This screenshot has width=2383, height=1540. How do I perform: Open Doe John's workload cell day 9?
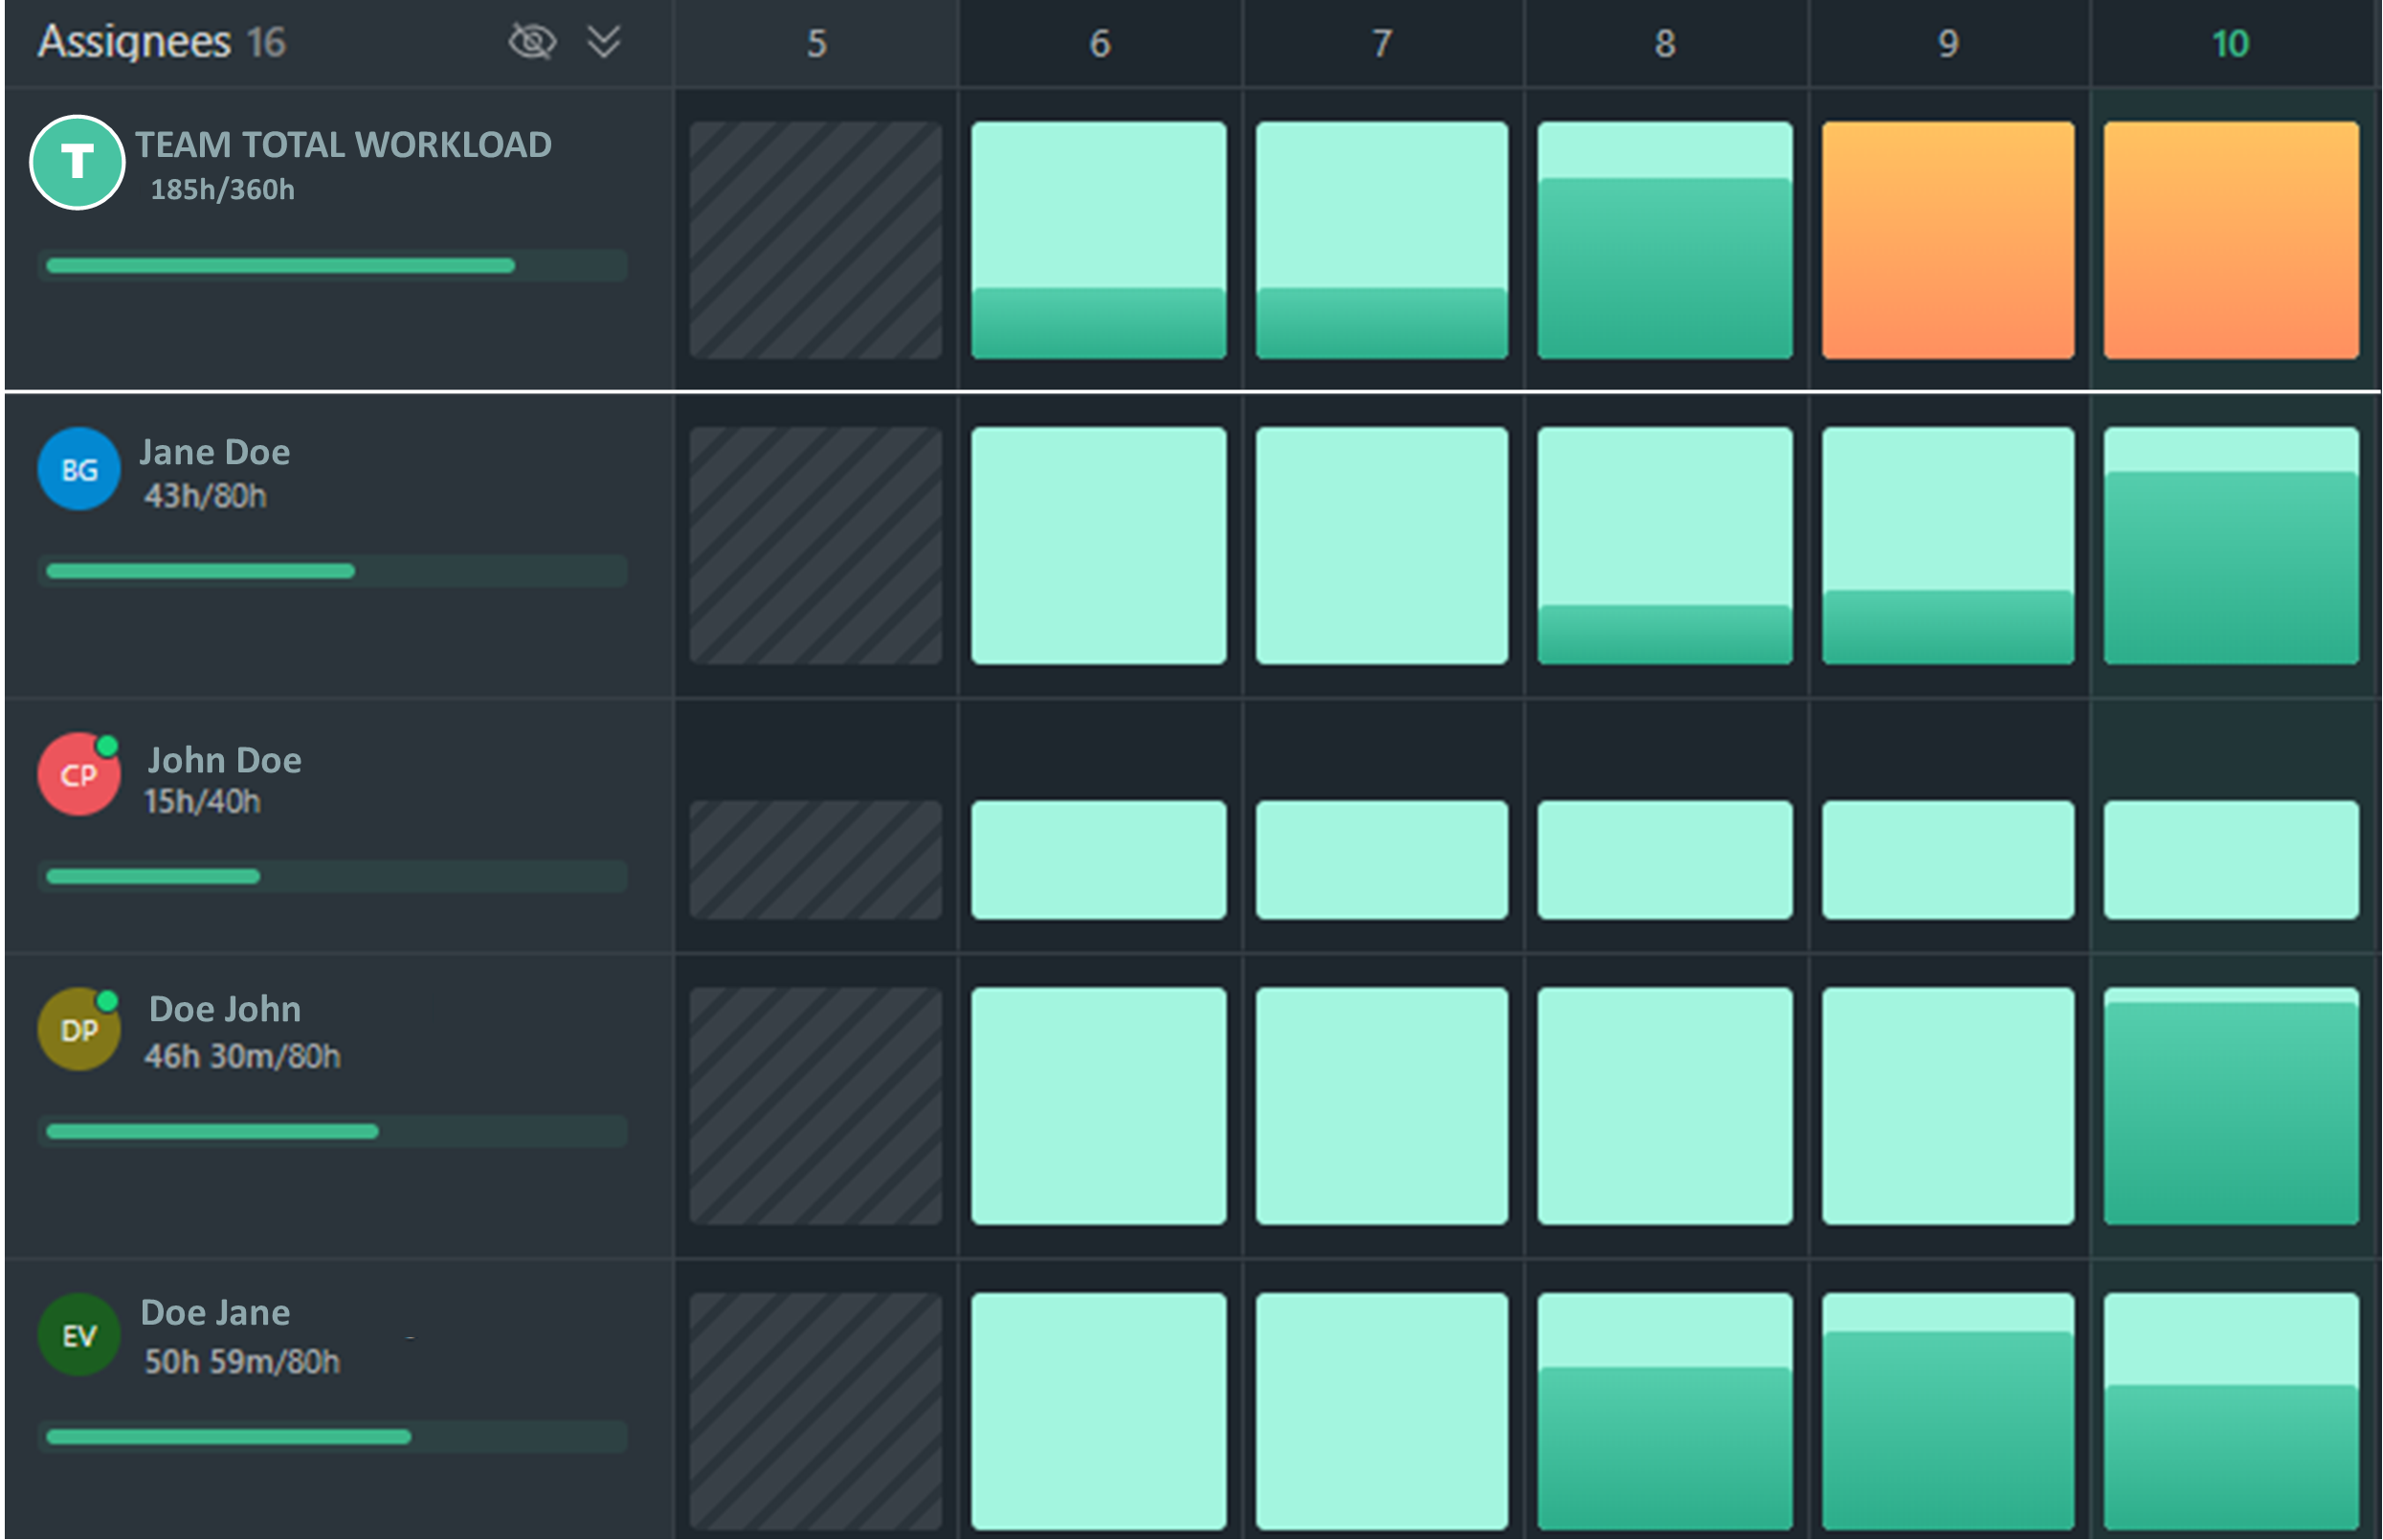[x=1948, y=1106]
